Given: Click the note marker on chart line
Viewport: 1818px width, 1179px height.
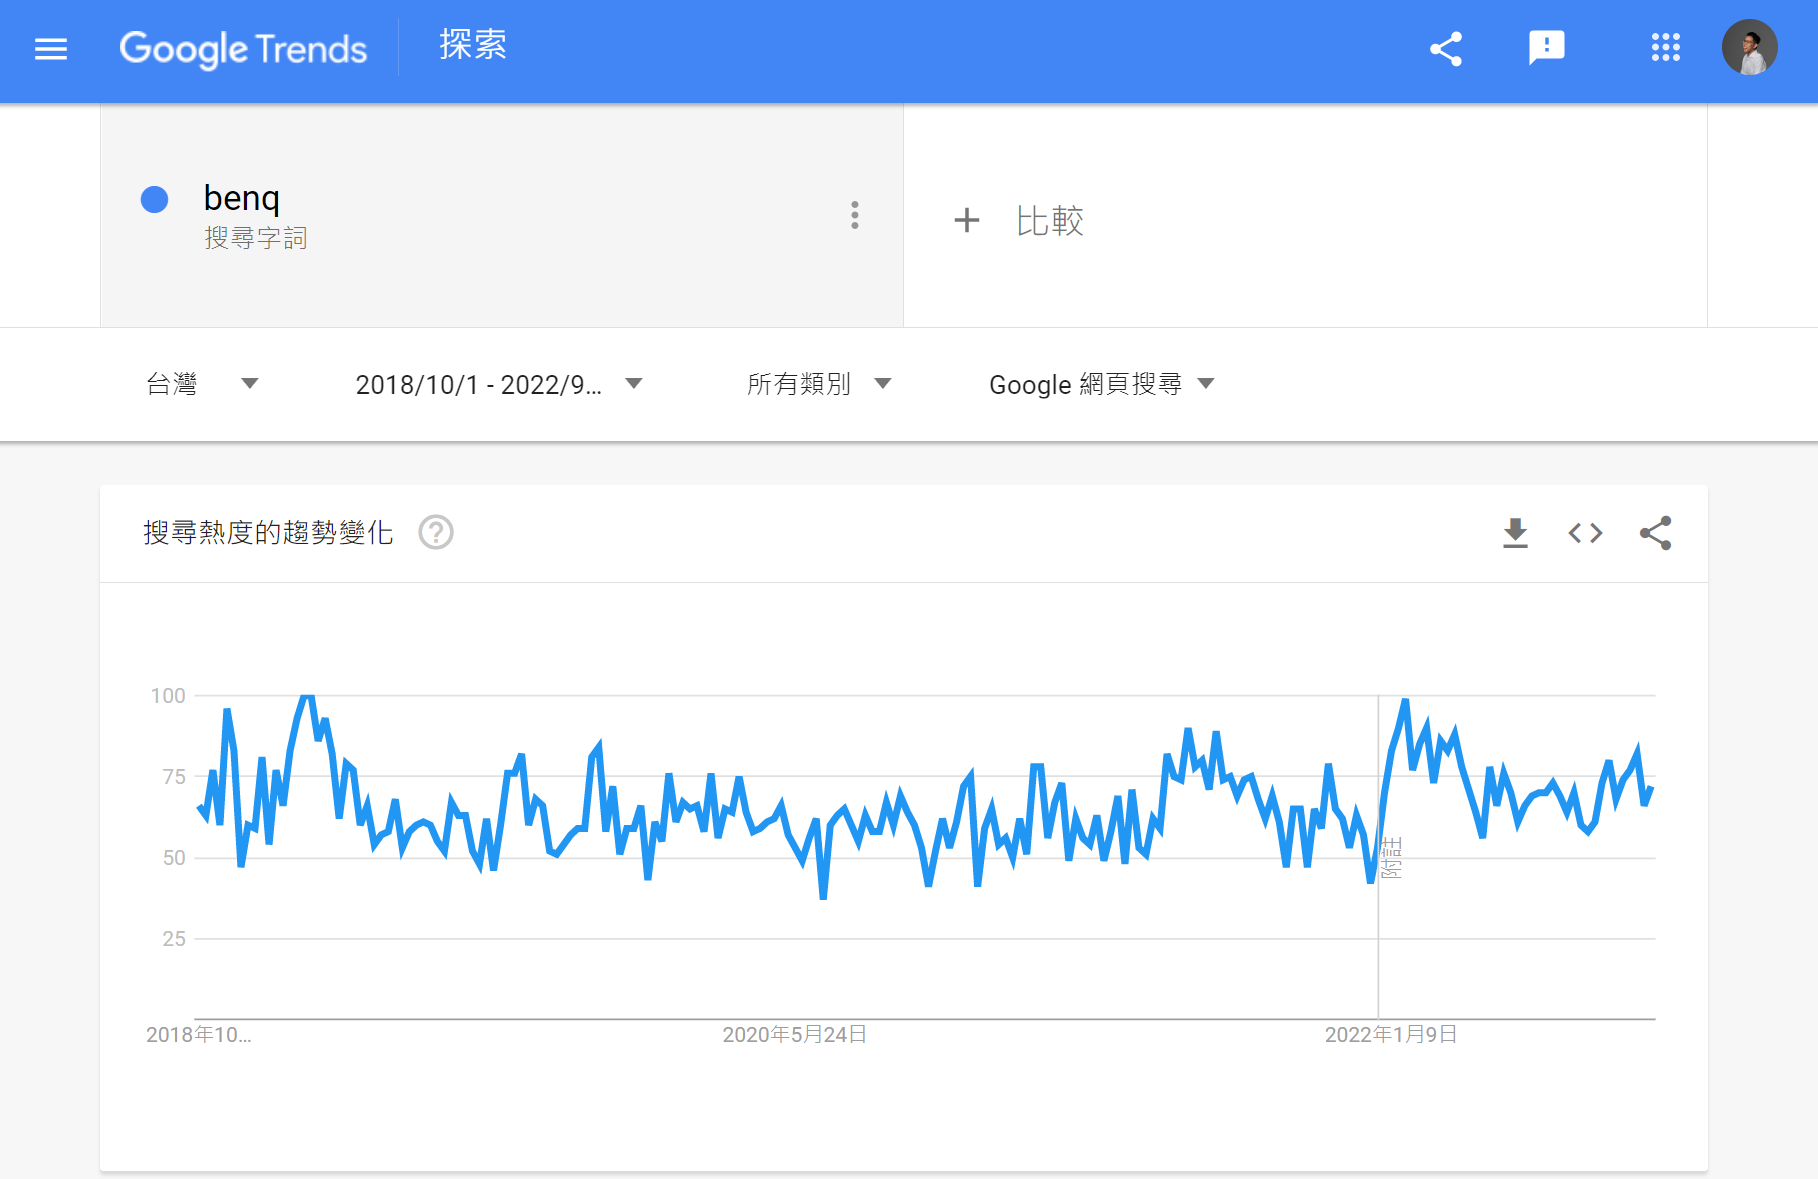Looking at the screenshot, I should pyautogui.click(x=1391, y=858).
